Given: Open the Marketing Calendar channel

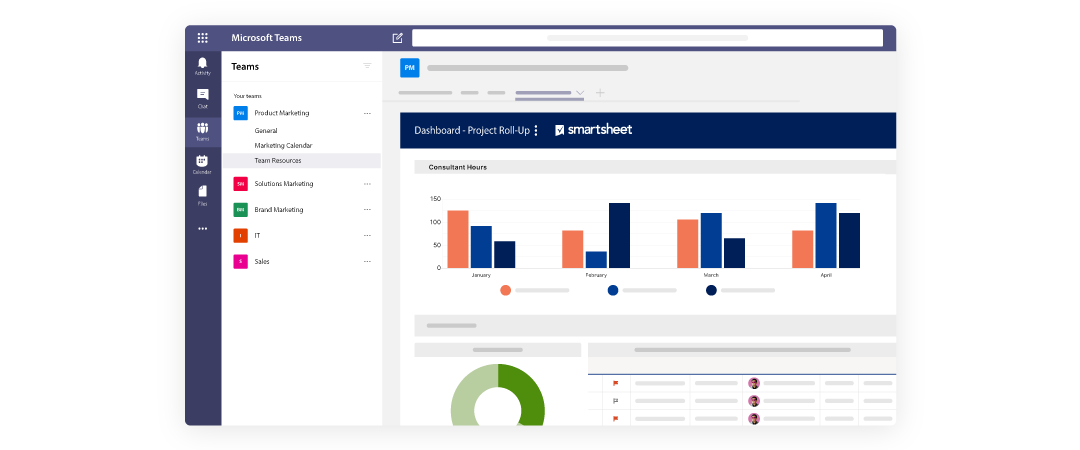Looking at the screenshot, I should (x=283, y=145).
